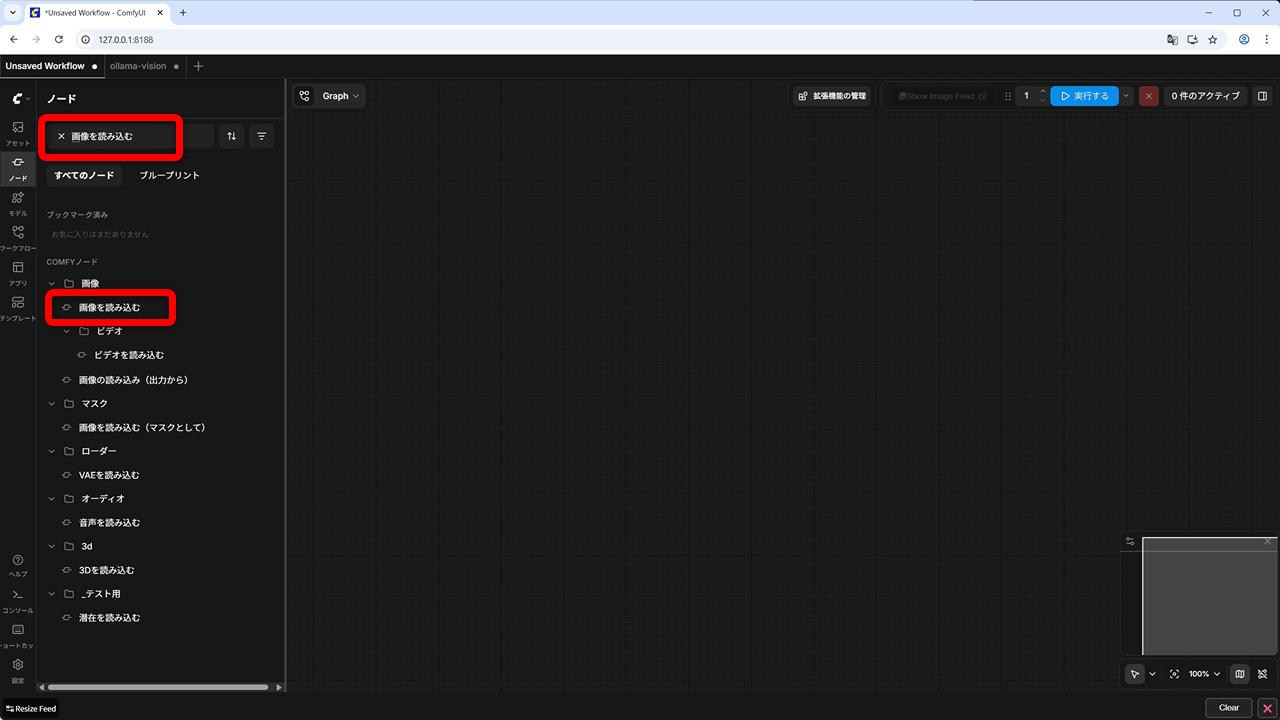
Task: Toggle the minimap visibility button
Action: pos(1240,674)
